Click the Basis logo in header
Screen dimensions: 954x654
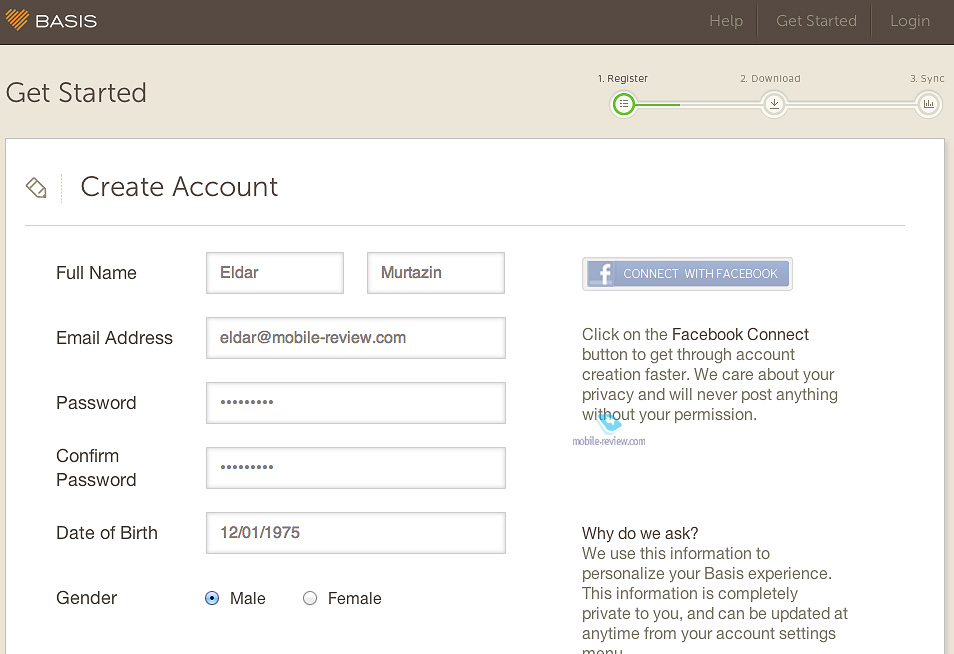point(51,21)
